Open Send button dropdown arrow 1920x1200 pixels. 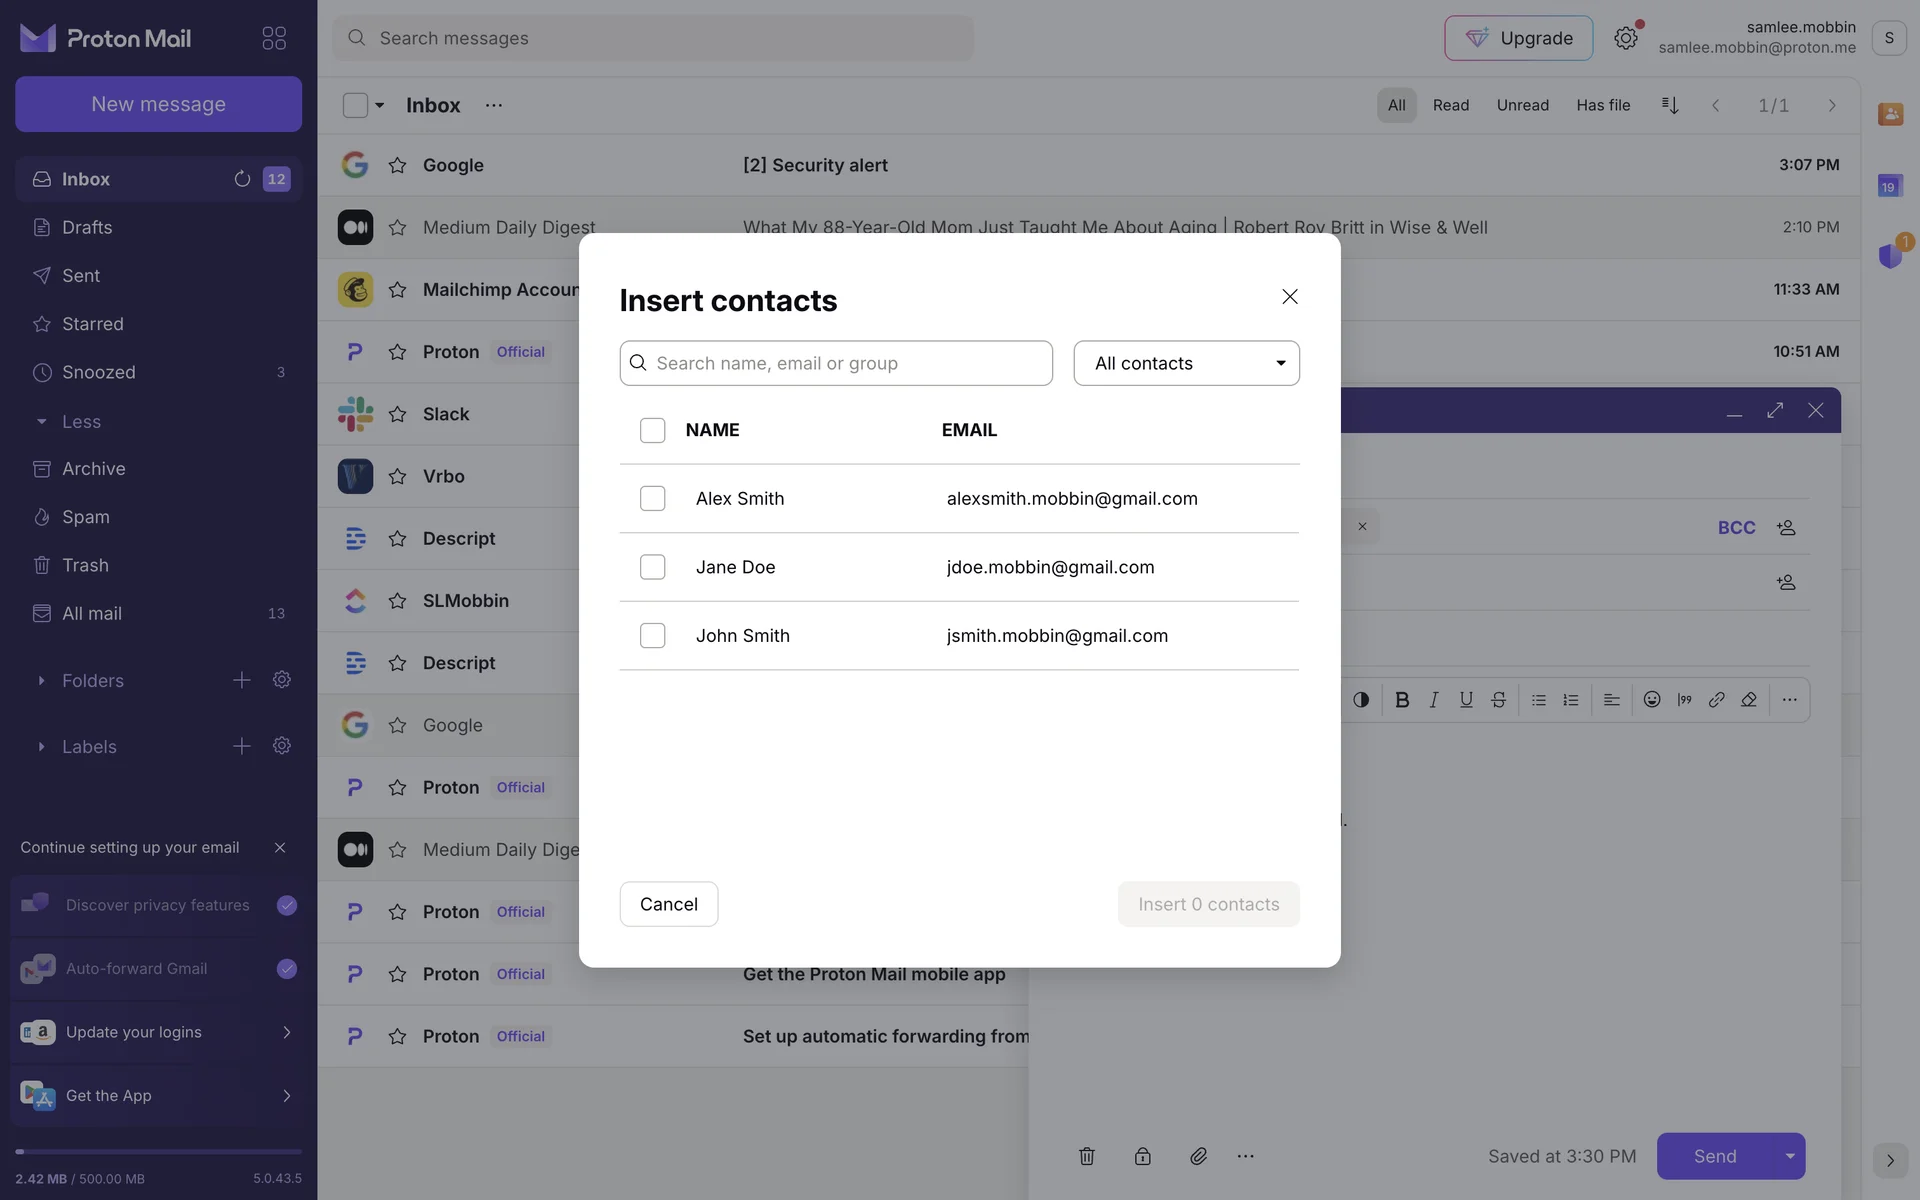(1789, 1156)
